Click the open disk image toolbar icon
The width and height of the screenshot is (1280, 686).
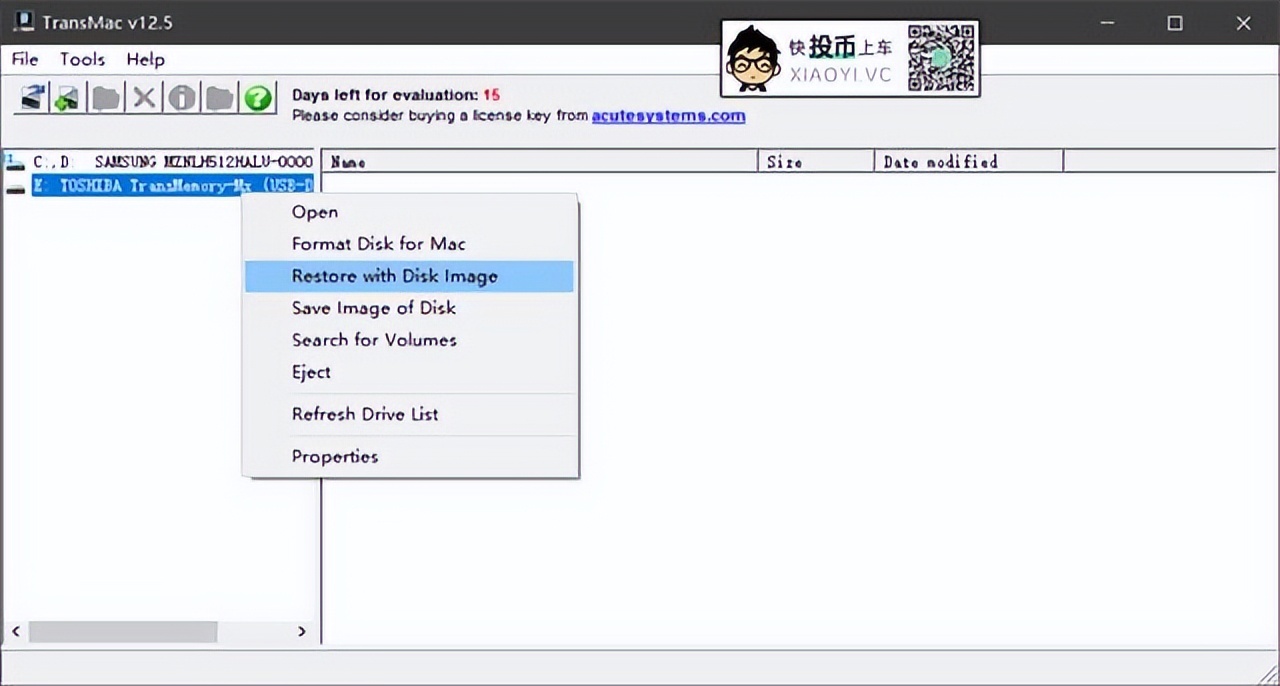pyautogui.click(x=33, y=98)
